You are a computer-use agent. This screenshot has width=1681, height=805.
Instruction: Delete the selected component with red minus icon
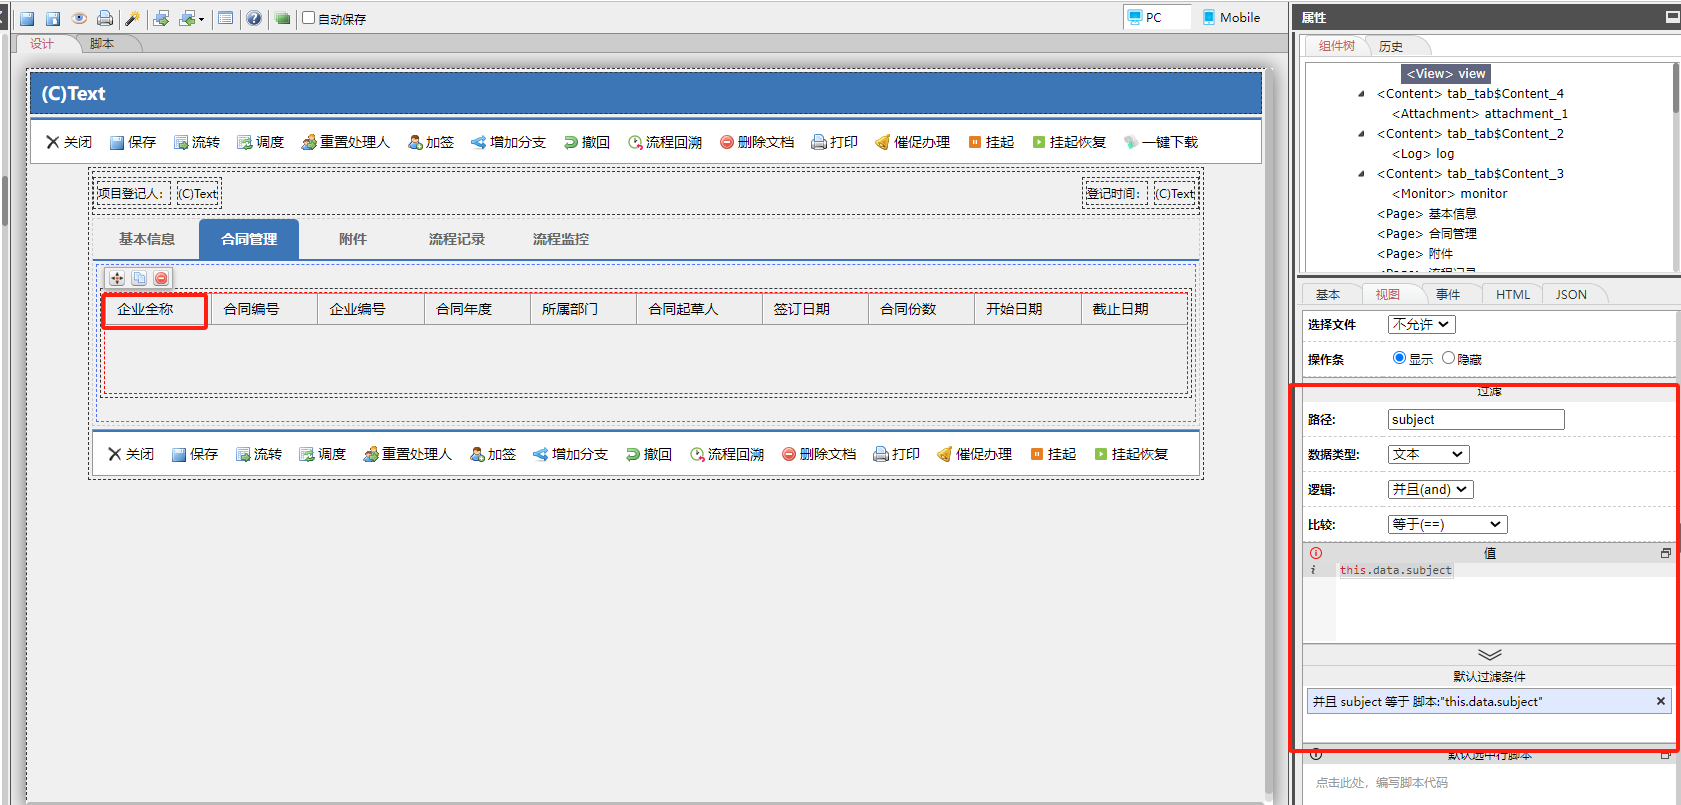tap(161, 278)
